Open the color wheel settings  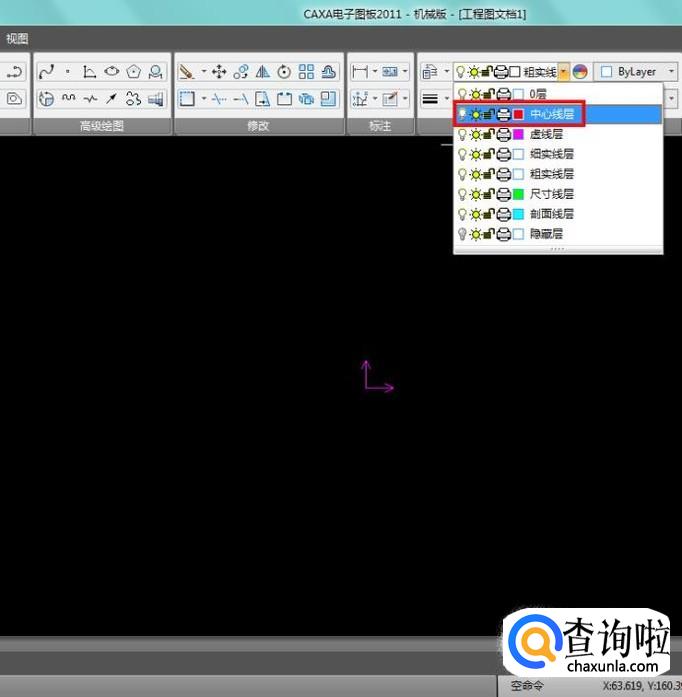pos(580,72)
